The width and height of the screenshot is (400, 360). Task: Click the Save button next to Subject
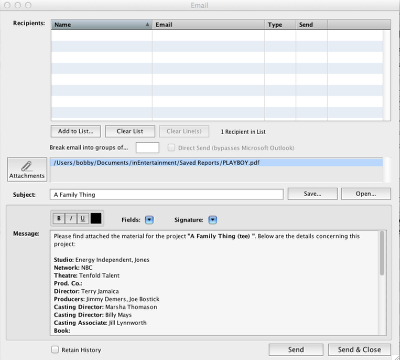(312, 194)
